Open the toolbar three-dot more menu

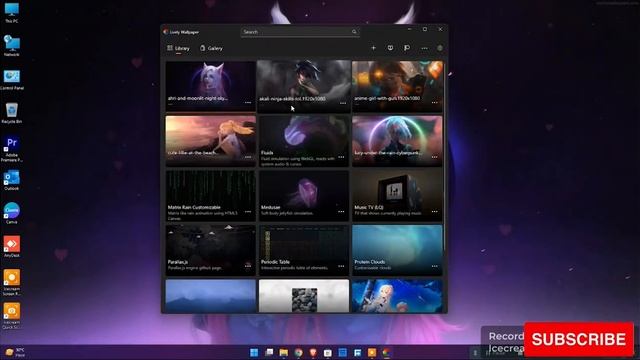[x=424, y=48]
